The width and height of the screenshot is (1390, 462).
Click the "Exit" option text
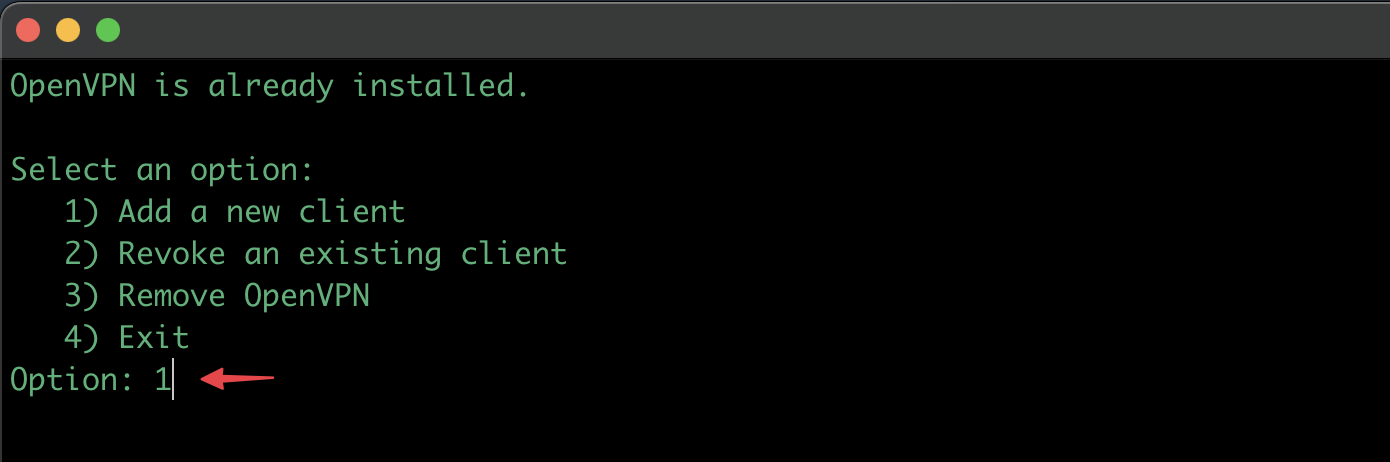pyautogui.click(x=154, y=338)
